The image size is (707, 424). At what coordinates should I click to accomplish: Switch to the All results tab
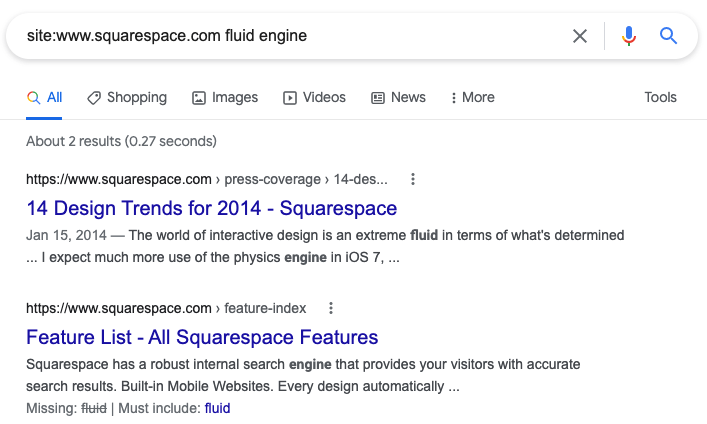click(x=45, y=98)
